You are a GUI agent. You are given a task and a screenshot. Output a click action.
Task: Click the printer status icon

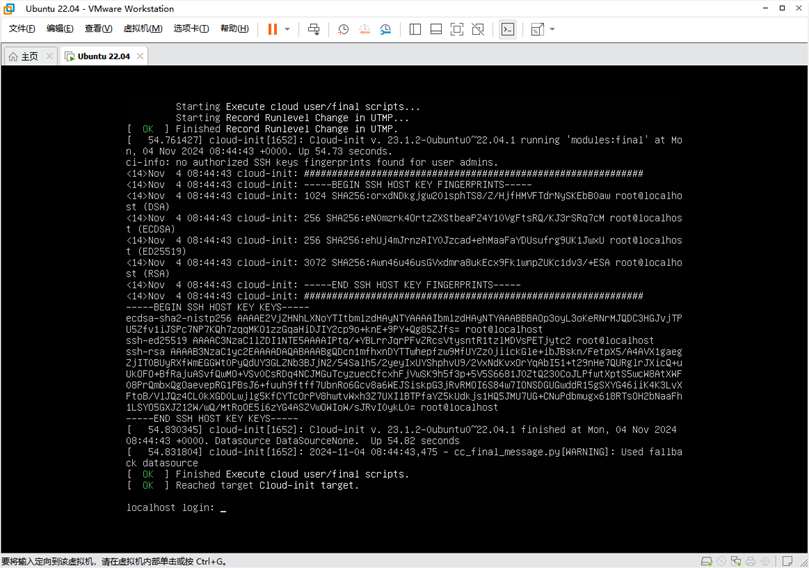(x=751, y=561)
